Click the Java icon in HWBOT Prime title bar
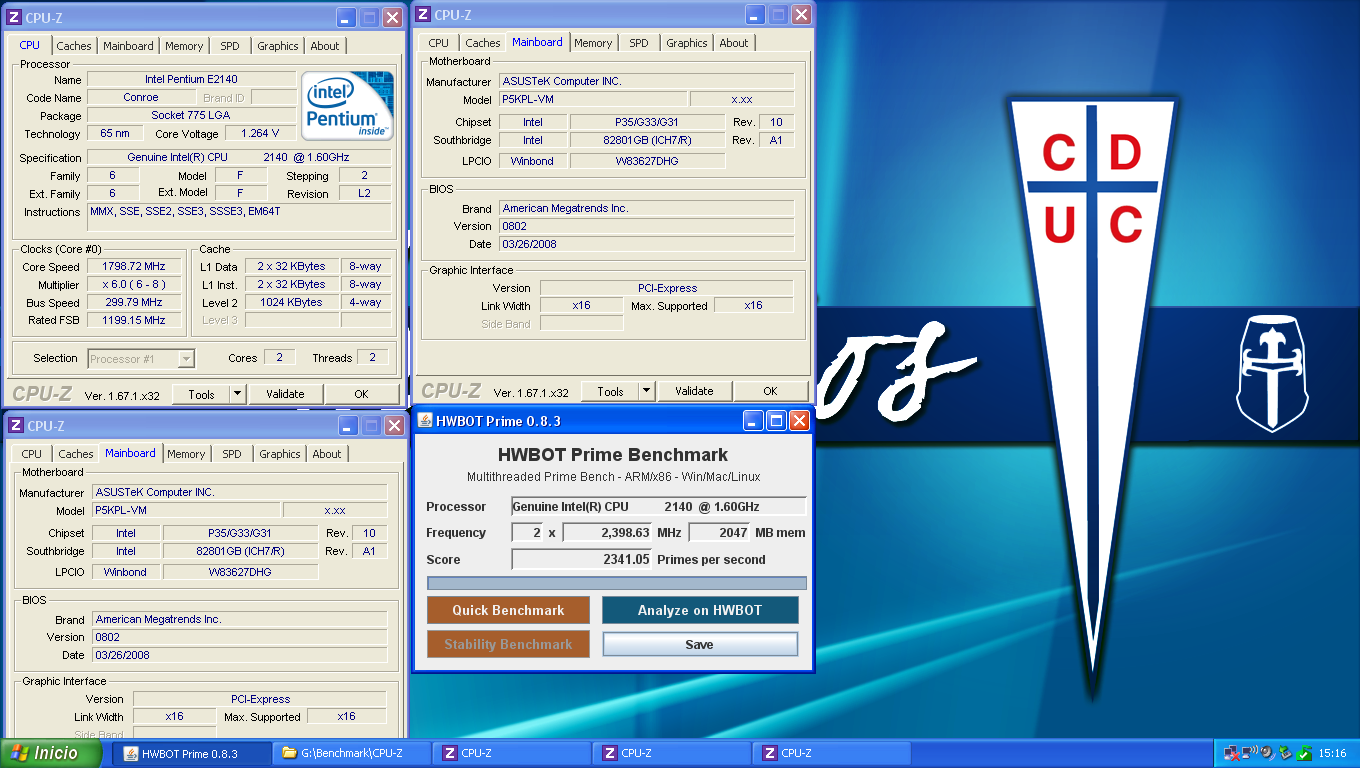Image resolution: width=1360 pixels, height=768 pixels. (425, 420)
